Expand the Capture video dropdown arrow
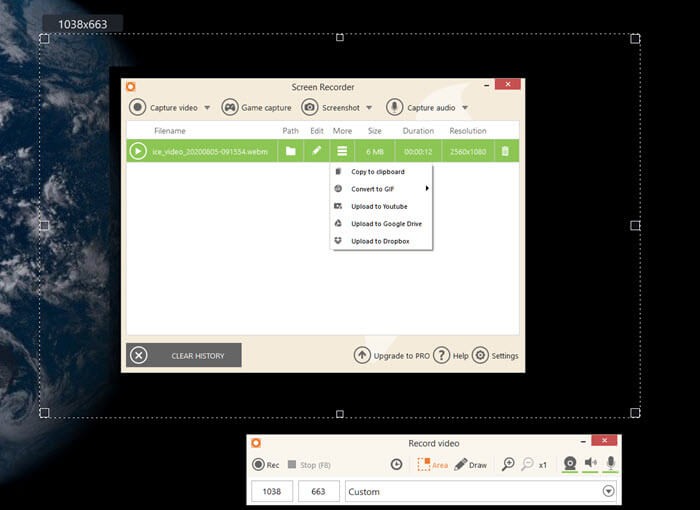This screenshot has height=510, width=700. pyautogui.click(x=207, y=108)
